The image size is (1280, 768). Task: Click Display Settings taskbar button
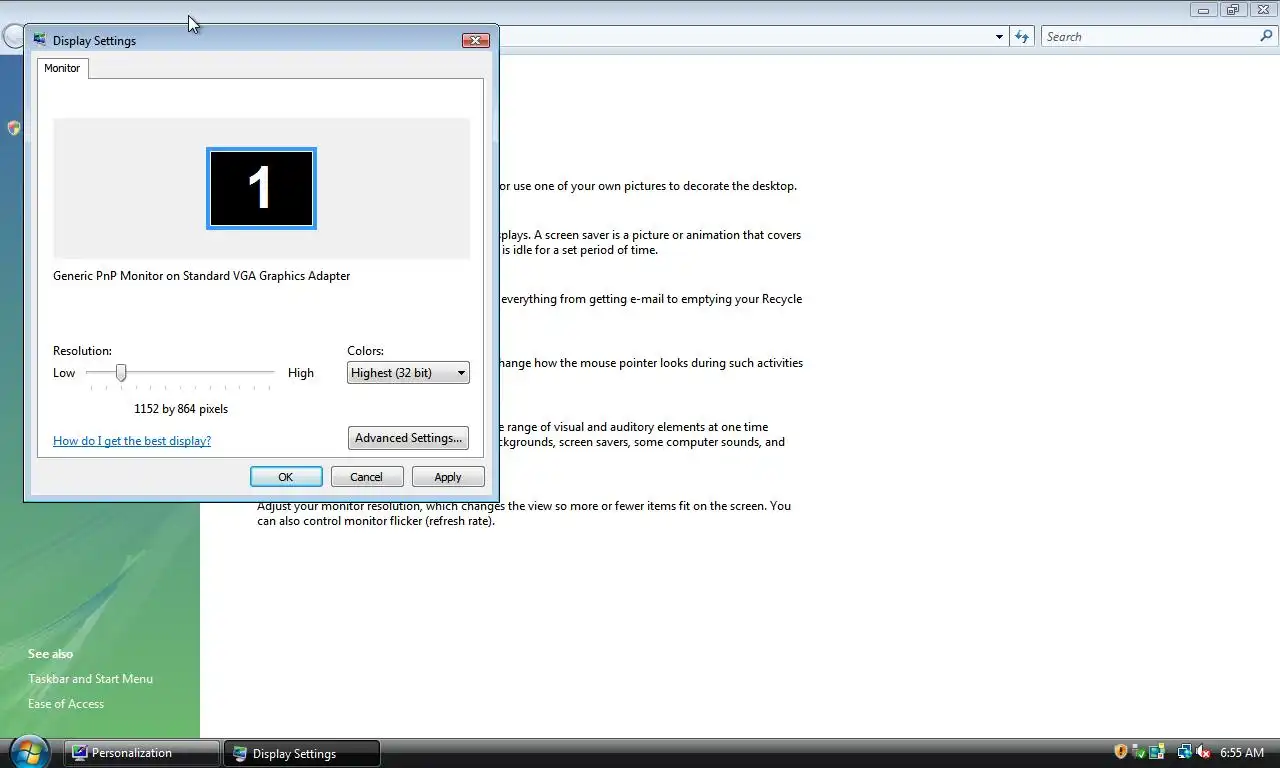302,753
